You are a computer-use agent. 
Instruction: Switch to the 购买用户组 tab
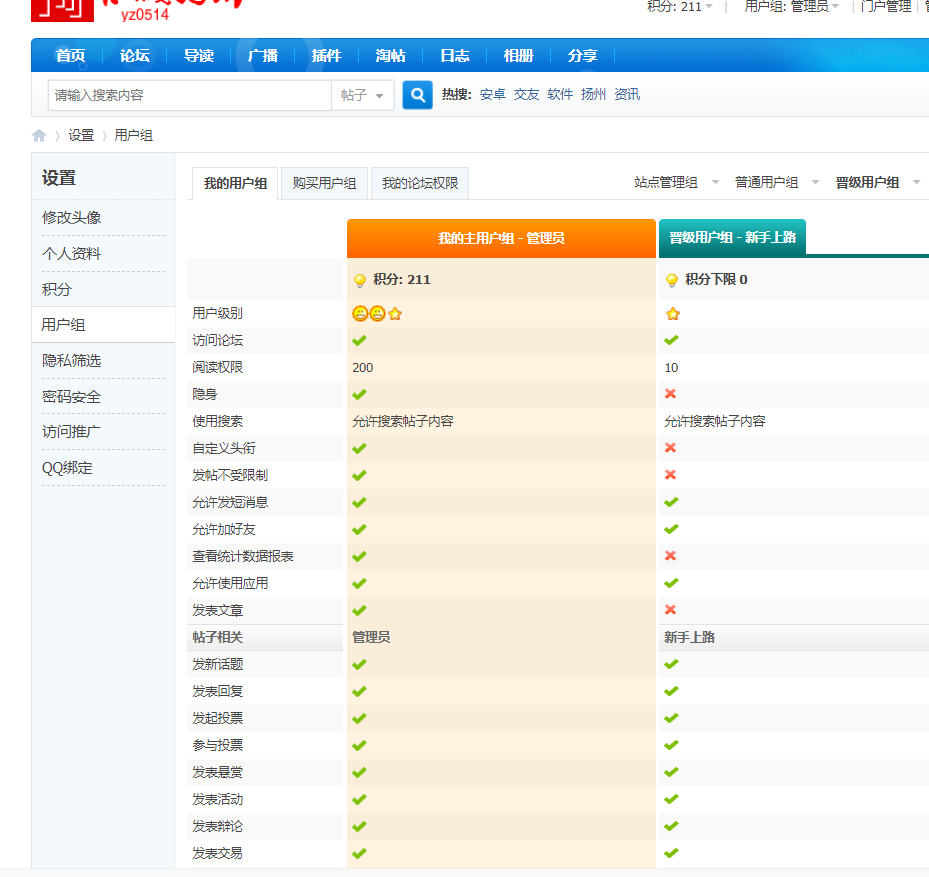point(325,184)
